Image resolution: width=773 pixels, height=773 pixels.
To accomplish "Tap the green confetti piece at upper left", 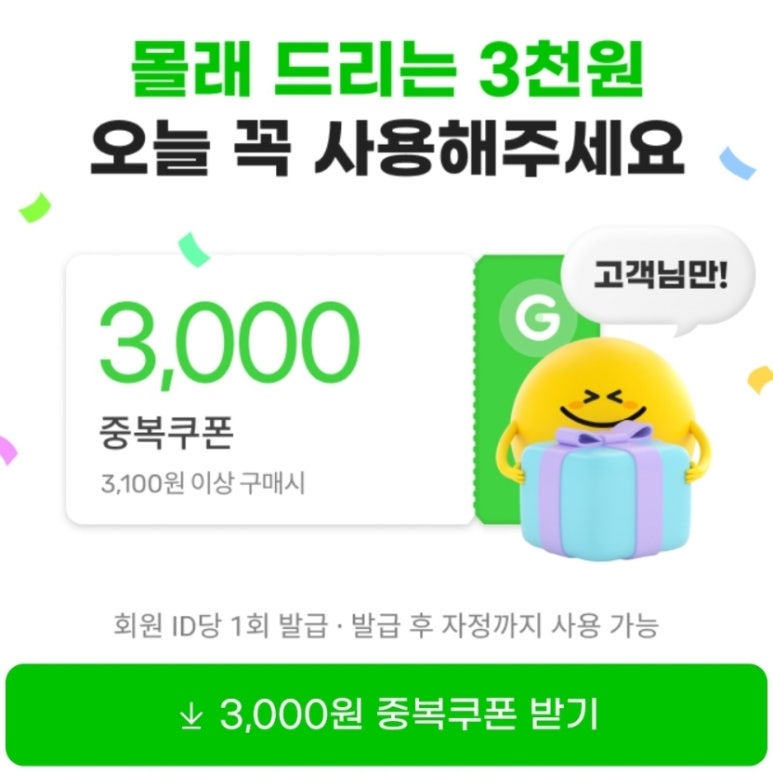I will click(35, 208).
